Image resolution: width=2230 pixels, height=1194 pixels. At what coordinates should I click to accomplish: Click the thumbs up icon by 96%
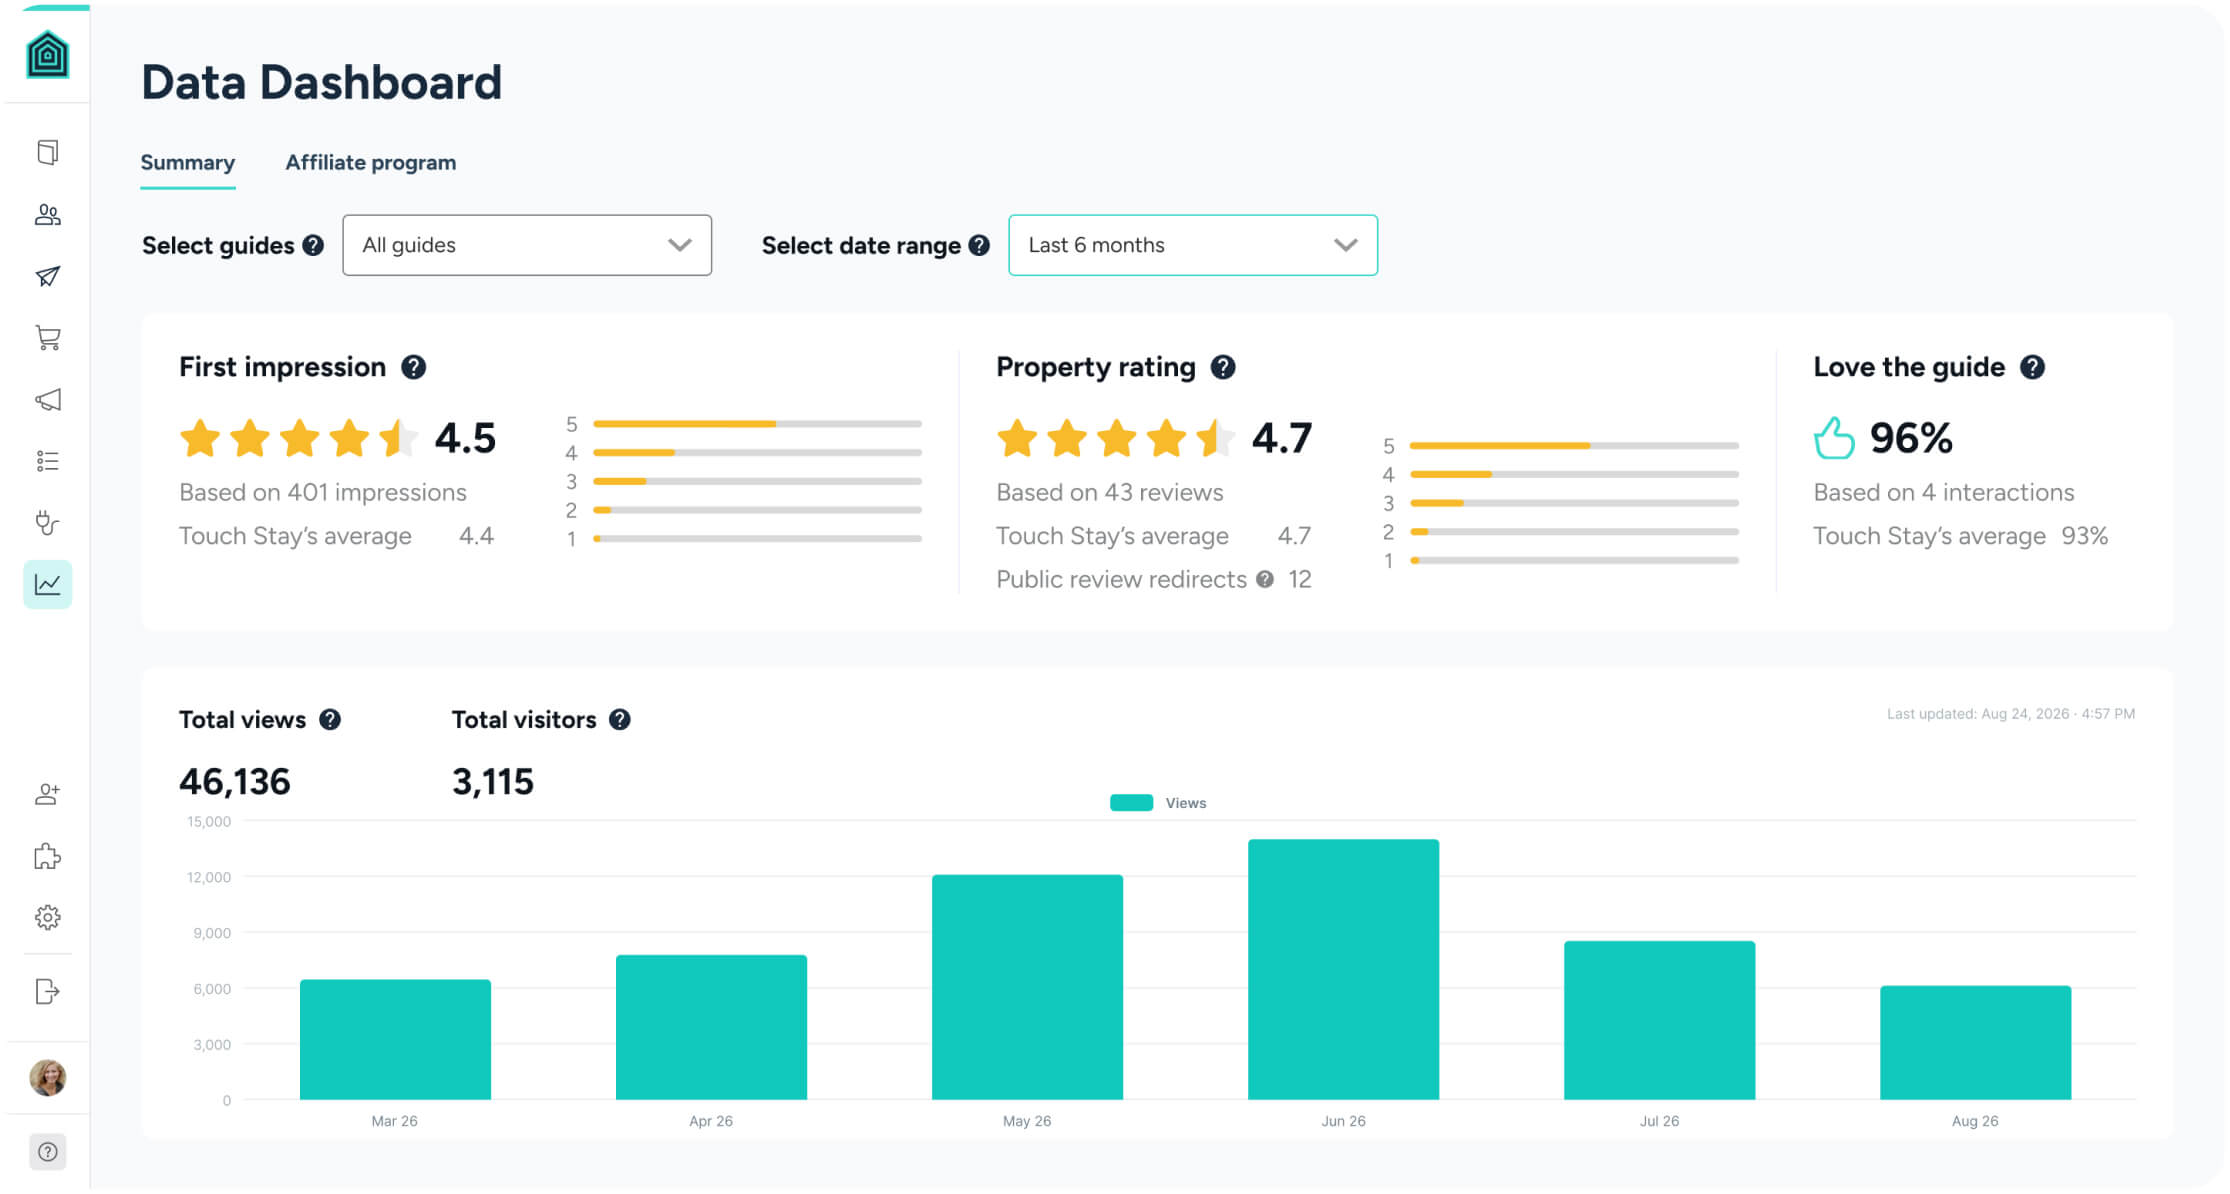click(x=1834, y=438)
